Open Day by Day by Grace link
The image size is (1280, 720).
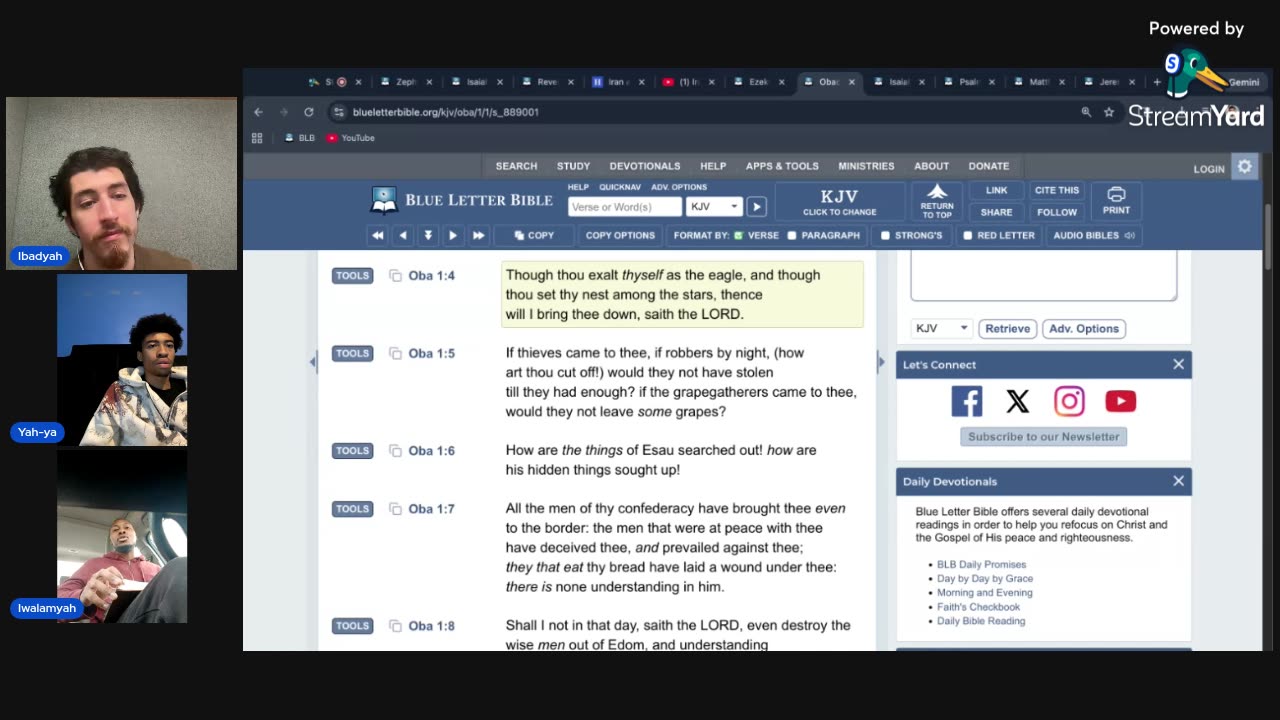(x=985, y=579)
